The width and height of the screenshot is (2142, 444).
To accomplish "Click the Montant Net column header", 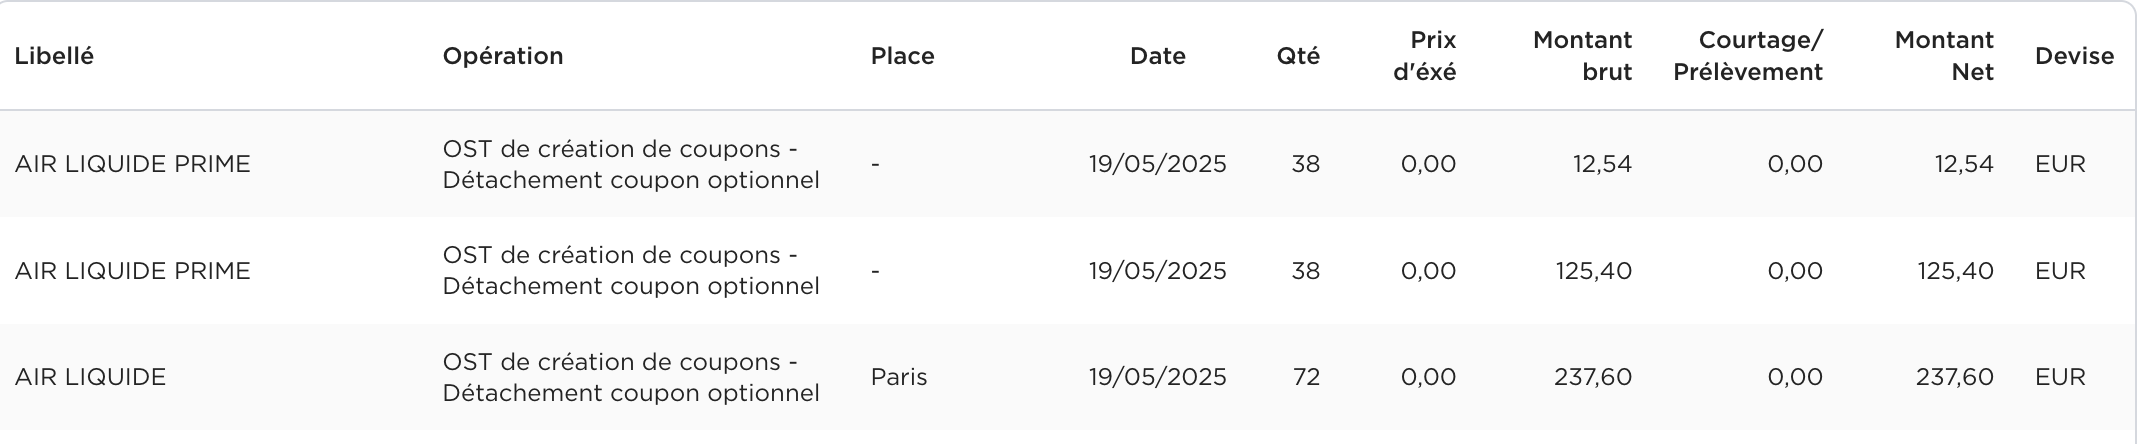I will pos(1944,56).
